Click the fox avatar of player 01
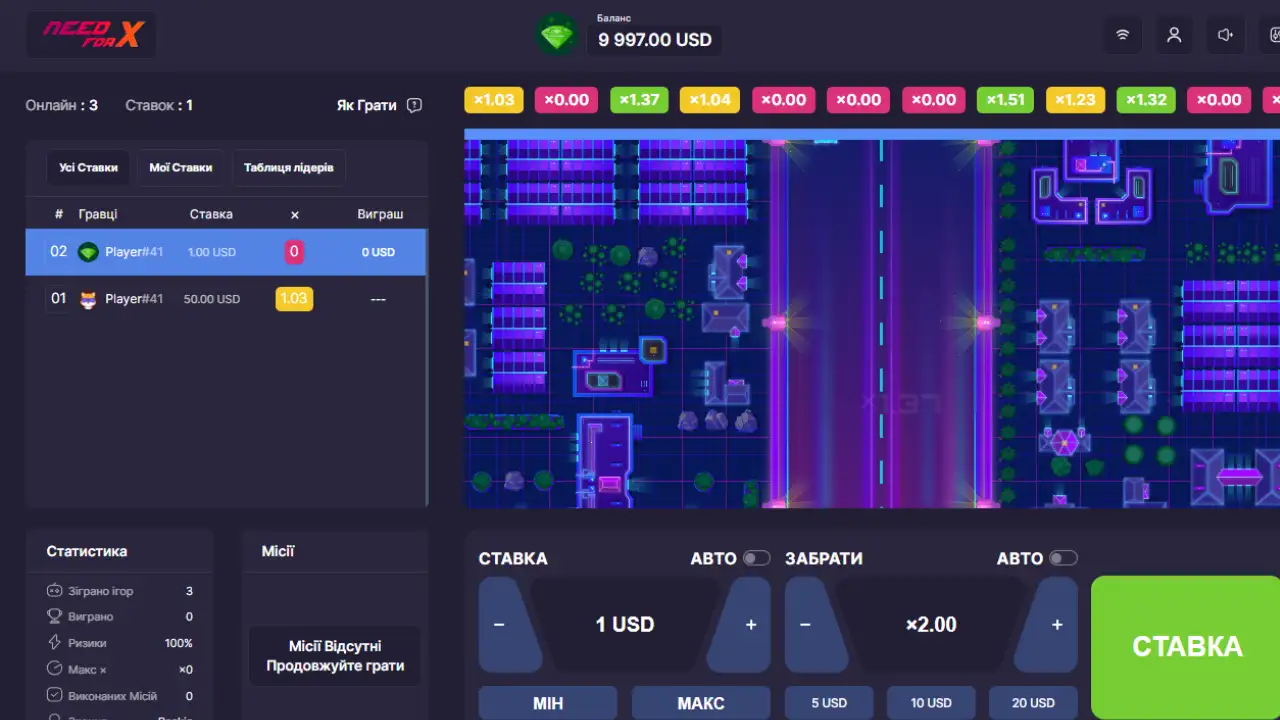1280x720 pixels. [89, 299]
